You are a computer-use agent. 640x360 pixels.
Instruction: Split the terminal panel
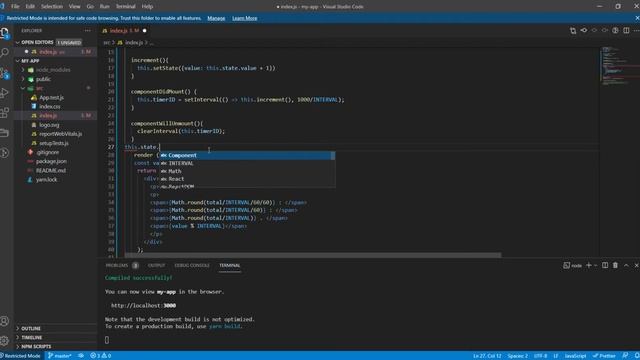click(x=605, y=265)
